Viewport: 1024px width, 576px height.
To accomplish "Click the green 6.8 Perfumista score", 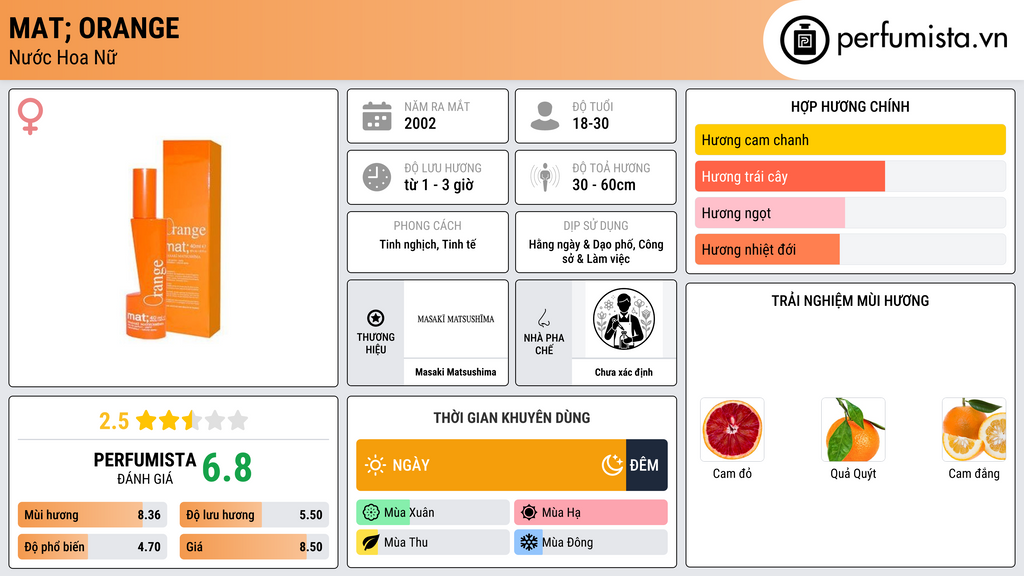I will tap(227, 468).
